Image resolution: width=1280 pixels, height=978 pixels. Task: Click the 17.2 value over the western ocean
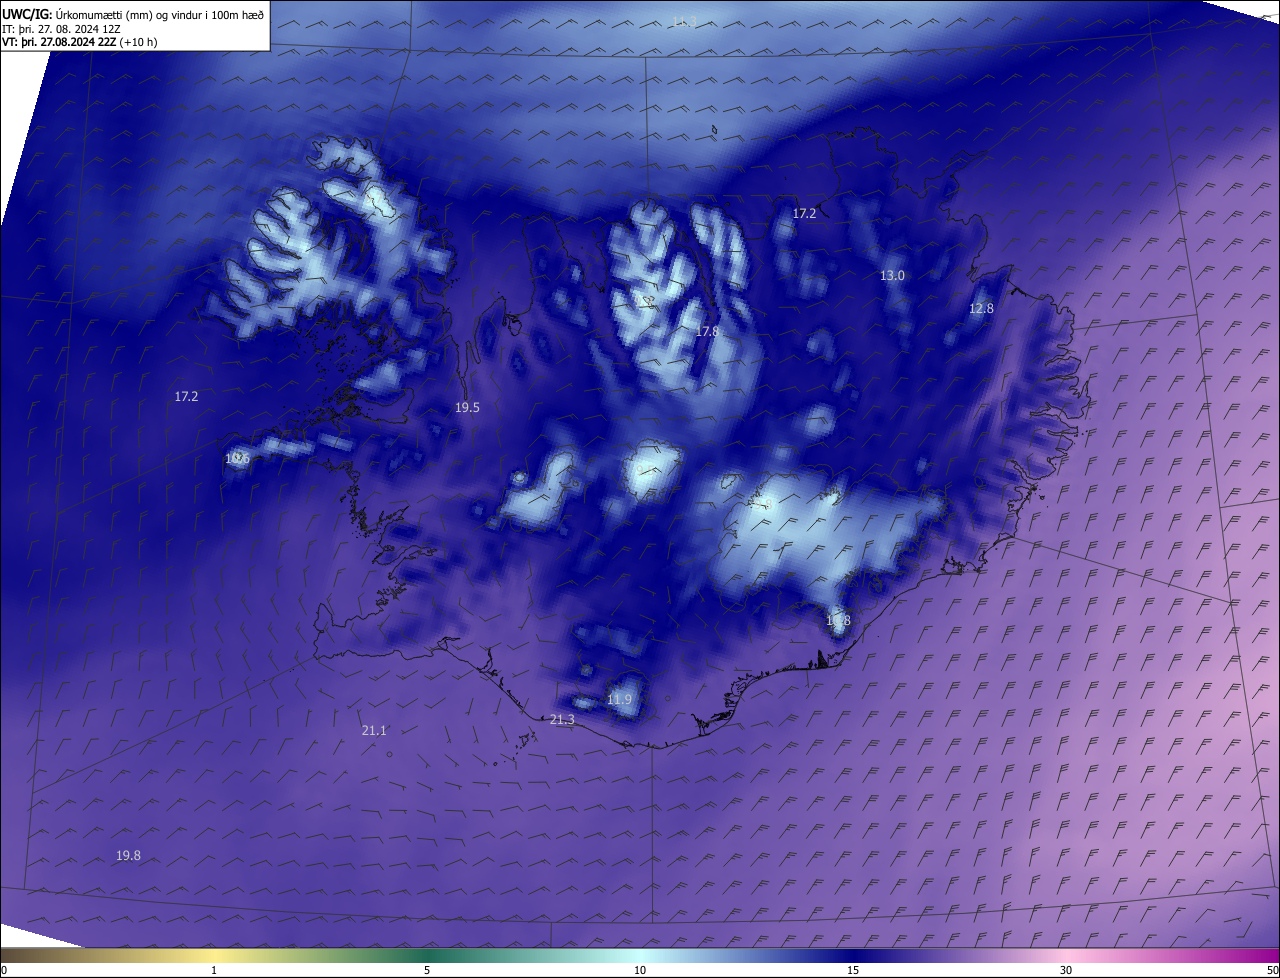point(186,397)
